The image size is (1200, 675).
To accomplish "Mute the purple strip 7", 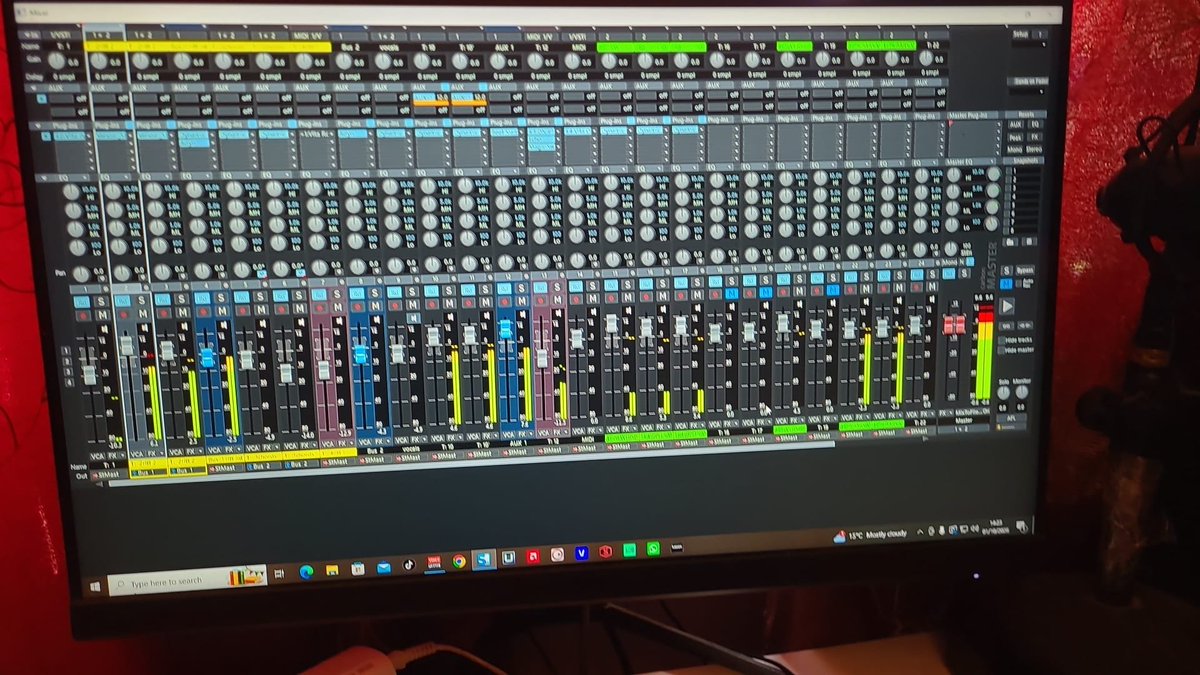I will (x=338, y=307).
